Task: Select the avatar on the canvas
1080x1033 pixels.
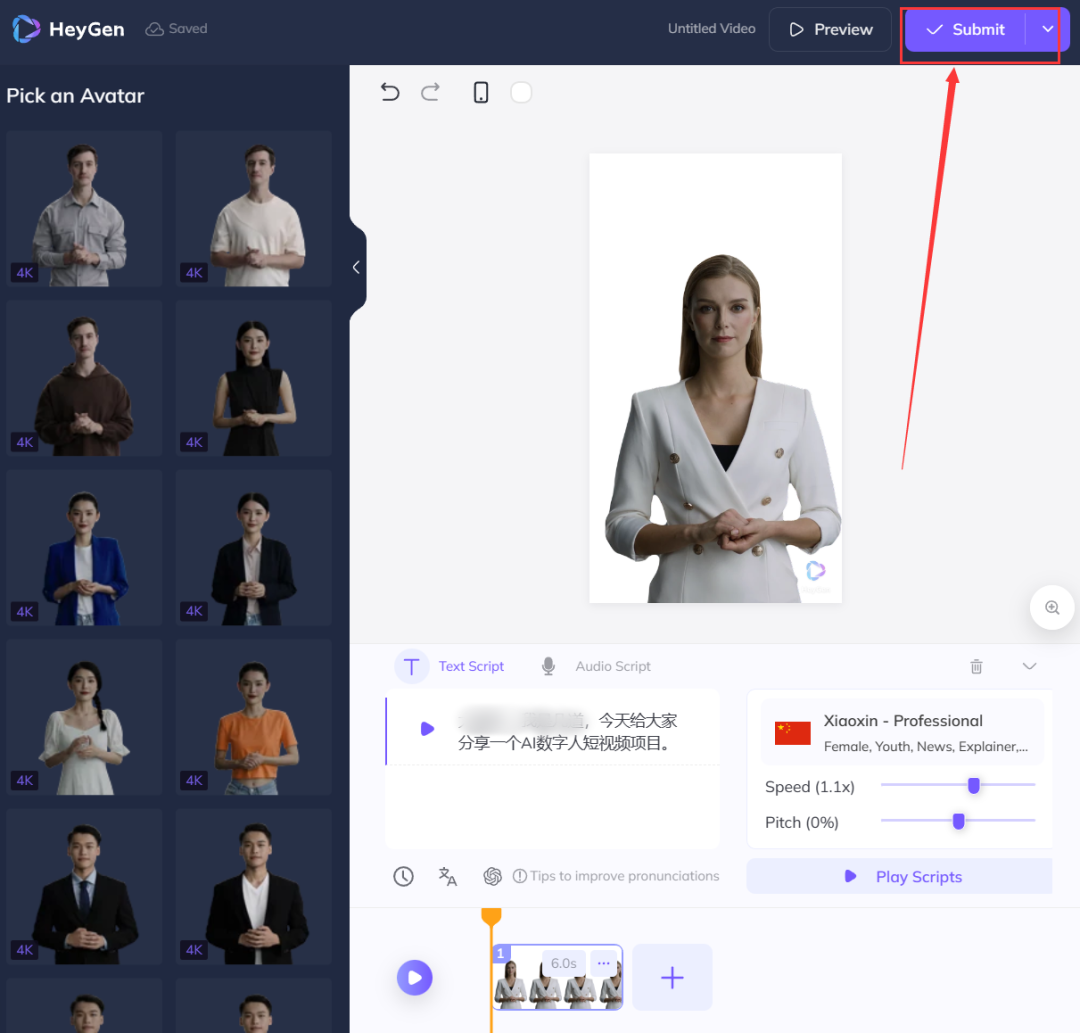Action: point(722,428)
